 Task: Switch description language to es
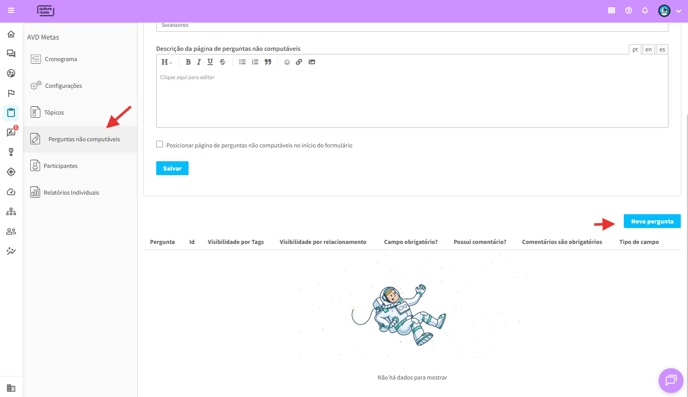662,50
